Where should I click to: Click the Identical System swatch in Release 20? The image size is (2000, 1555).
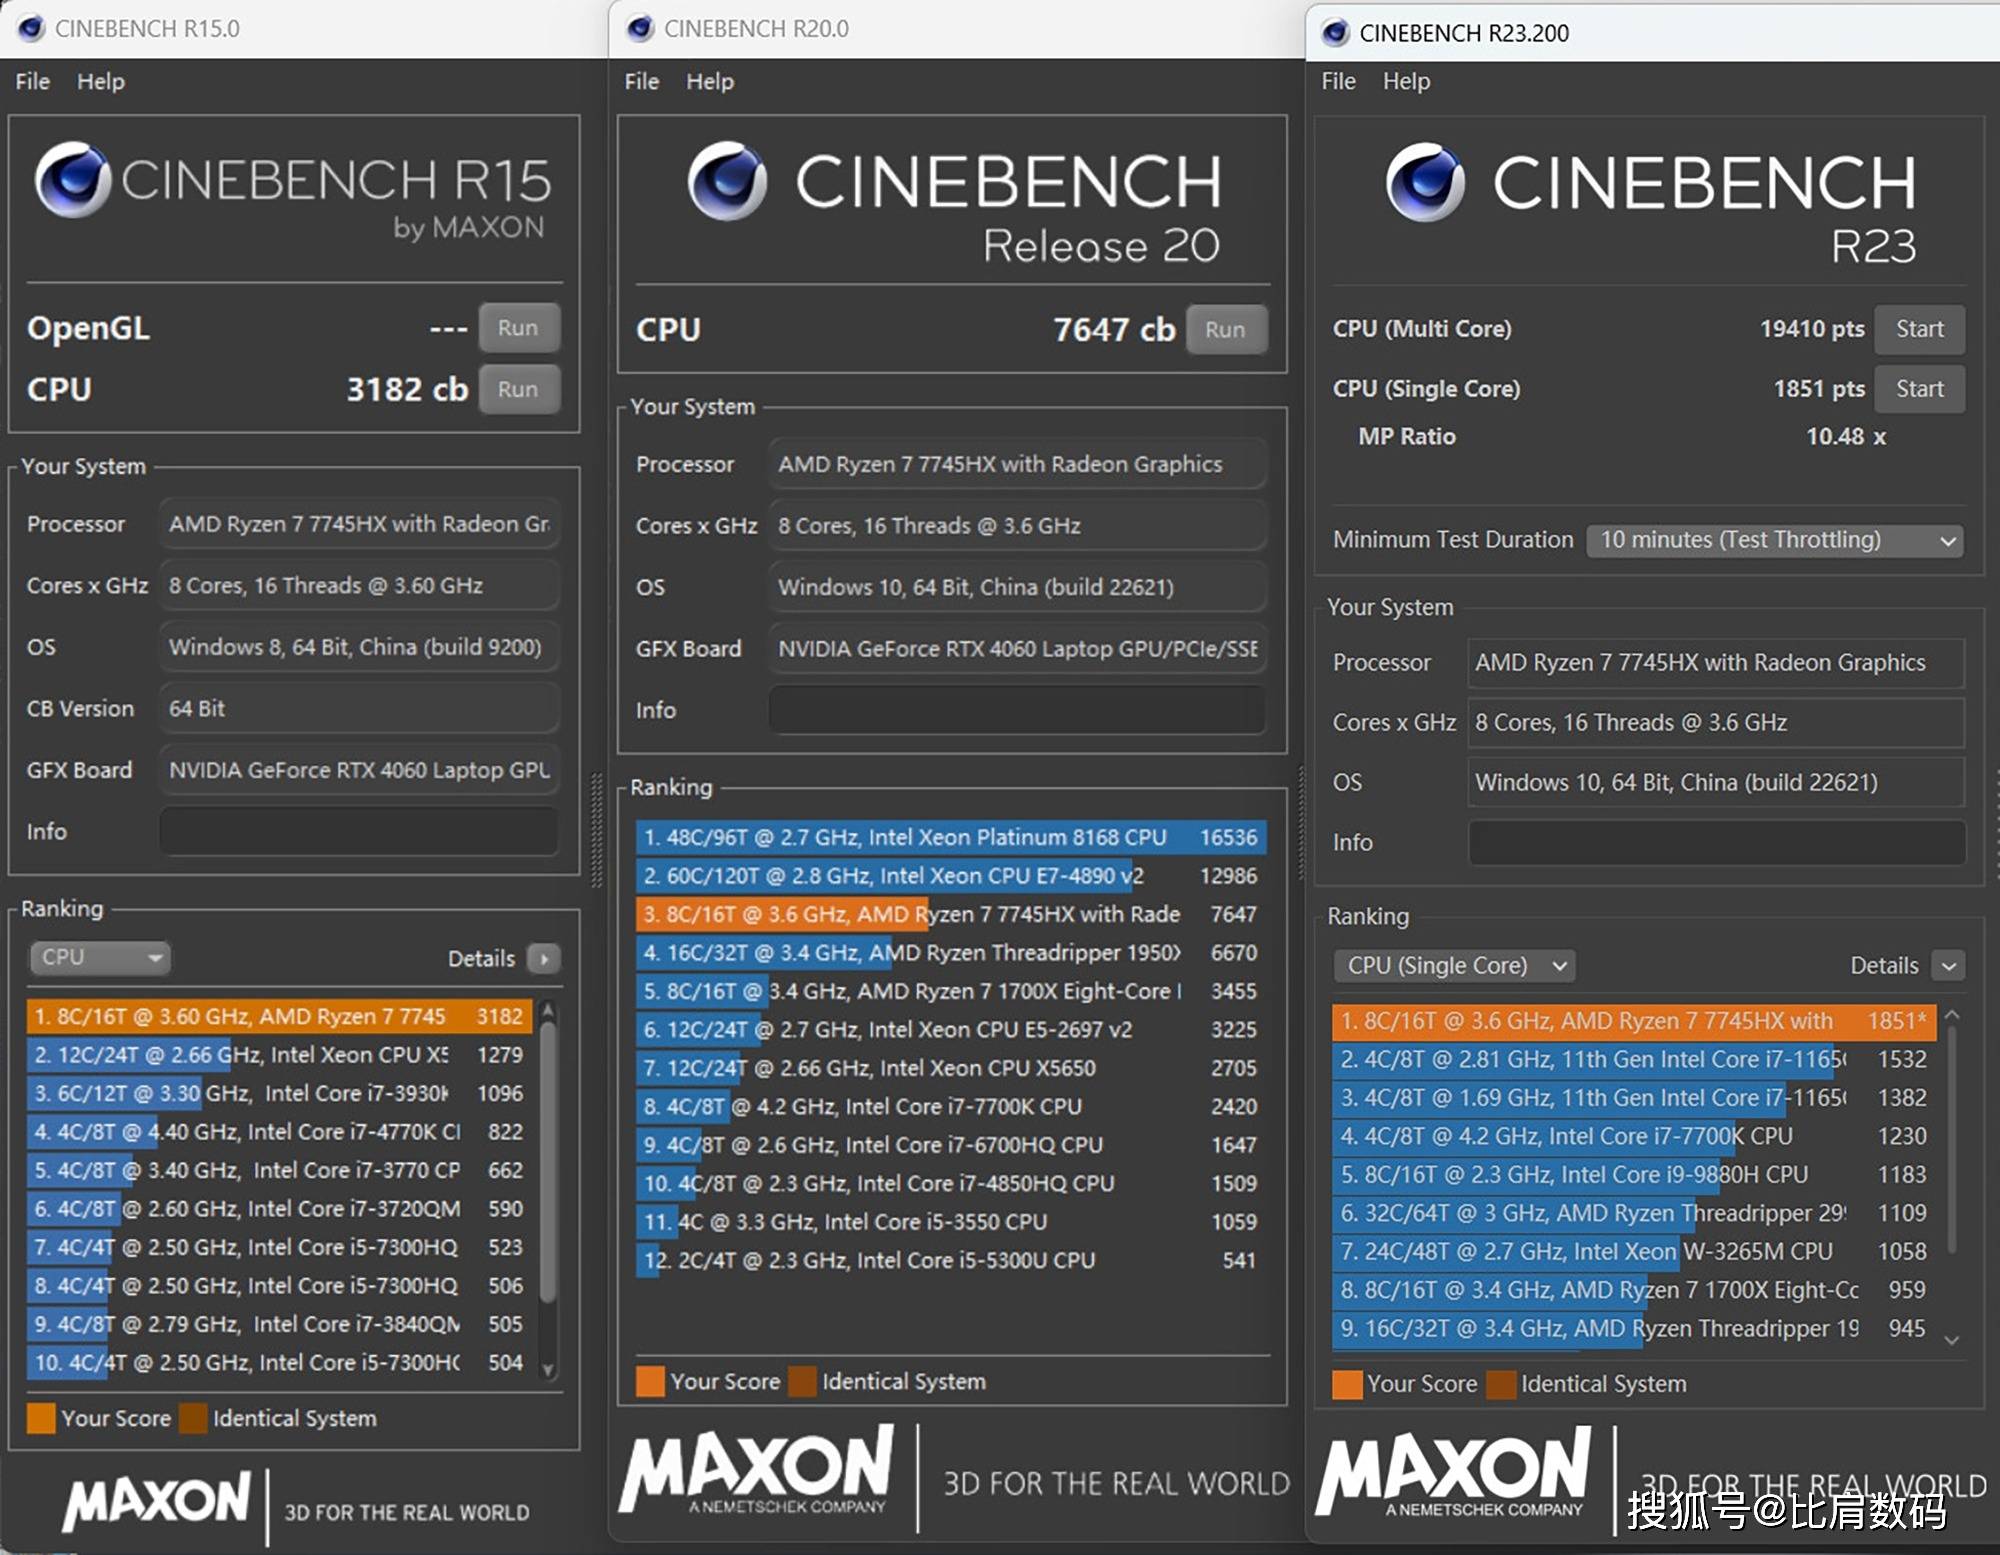pyautogui.click(x=801, y=1381)
